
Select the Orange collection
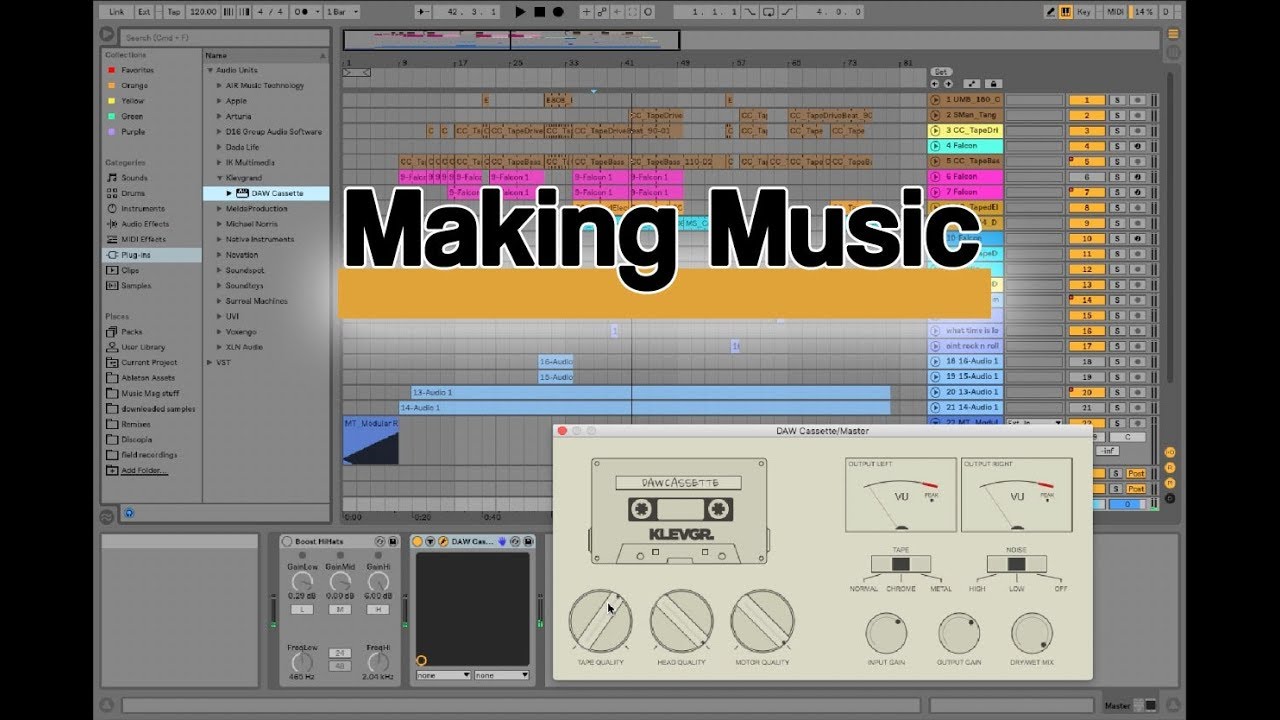pyautogui.click(x=133, y=86)
